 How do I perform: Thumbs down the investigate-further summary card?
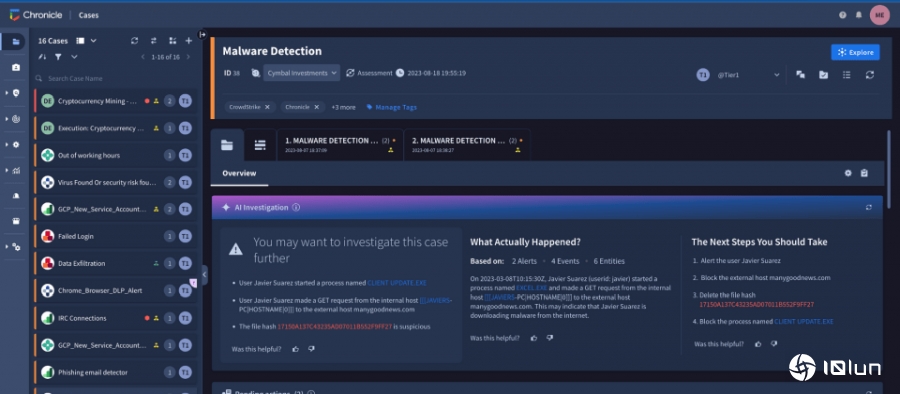311,349
